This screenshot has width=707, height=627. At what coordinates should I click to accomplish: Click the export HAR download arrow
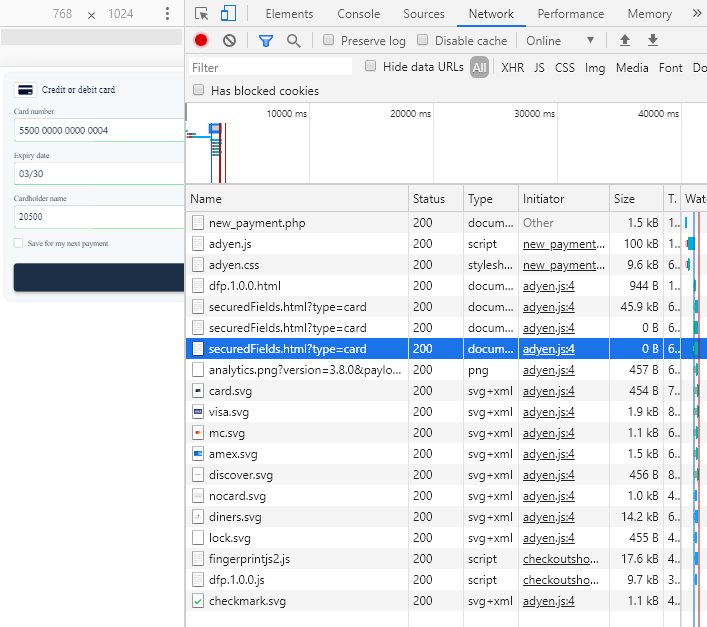[653, 41]
